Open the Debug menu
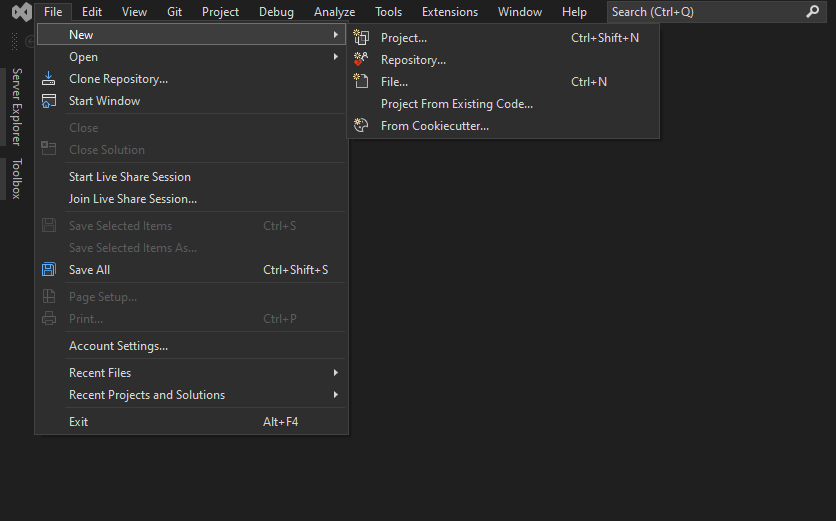836x521 pixels. (x=276, y=12)
